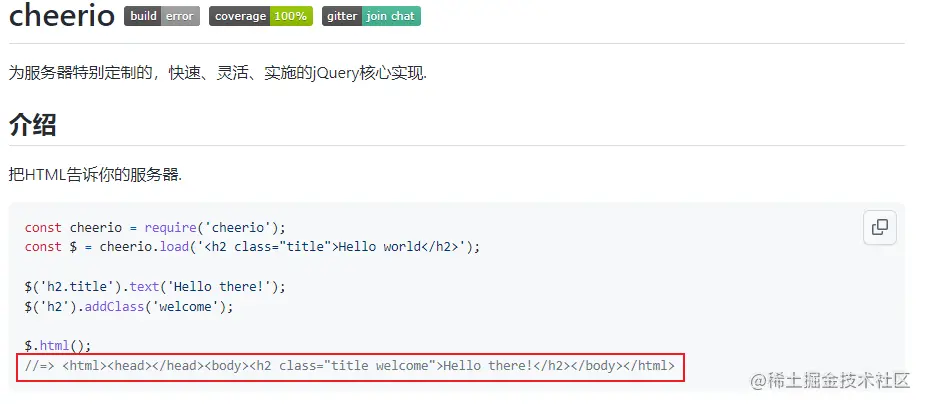Viewport: 925px width, 404px height.
Task: Open the coverage 100% badge
Action: click(x=261, y=16)
